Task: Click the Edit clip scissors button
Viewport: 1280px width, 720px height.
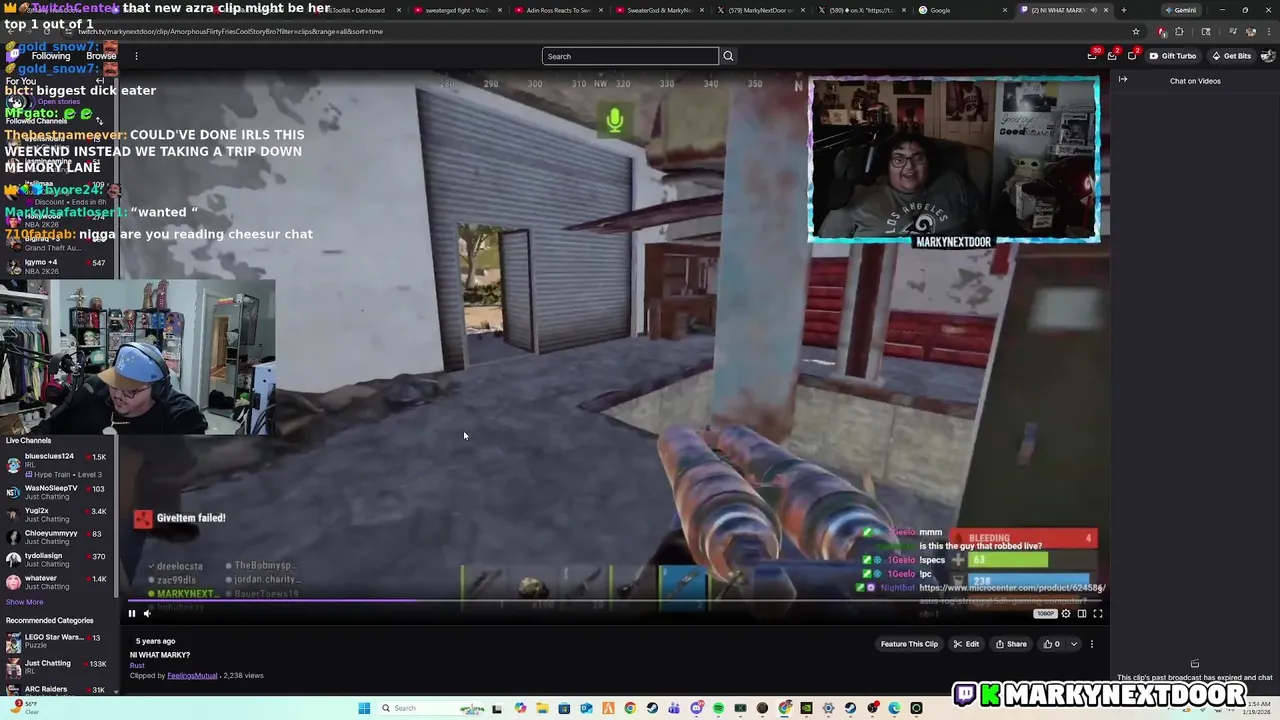Action: 966,644
